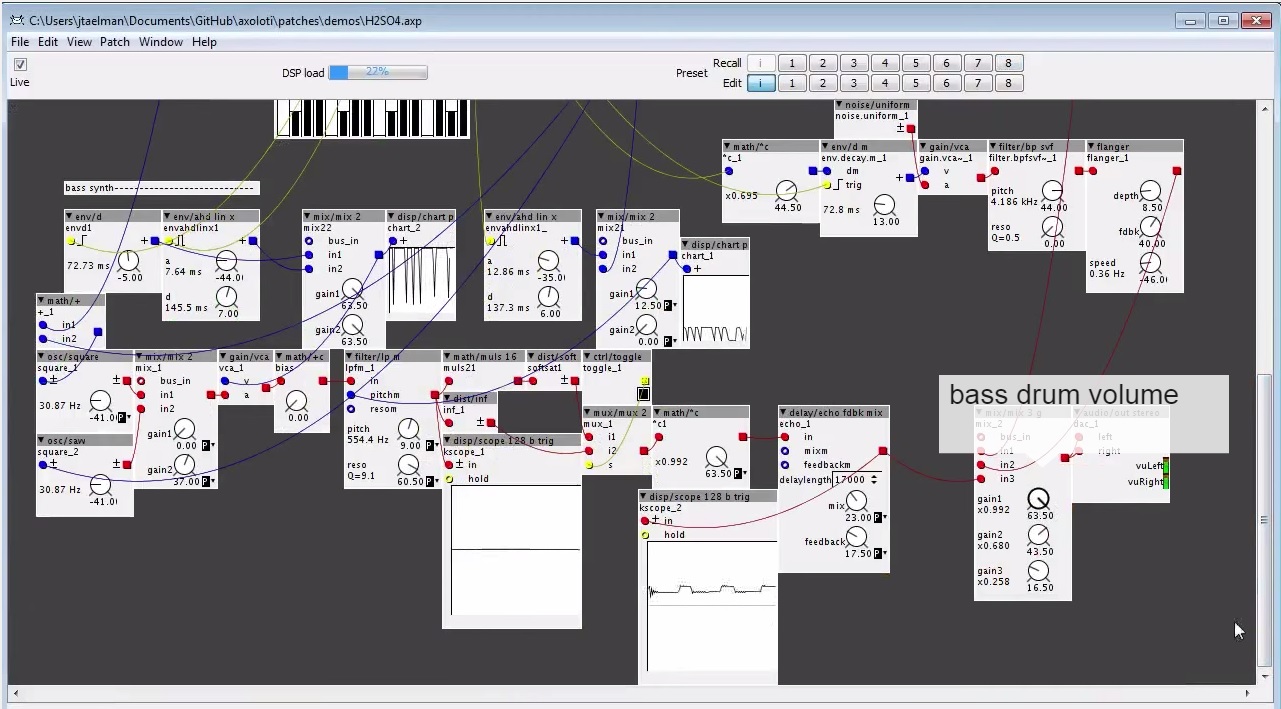Open preset P menu for echo_1 feedback
This screenshot has width=1281, height=709.
coord(882,554)
